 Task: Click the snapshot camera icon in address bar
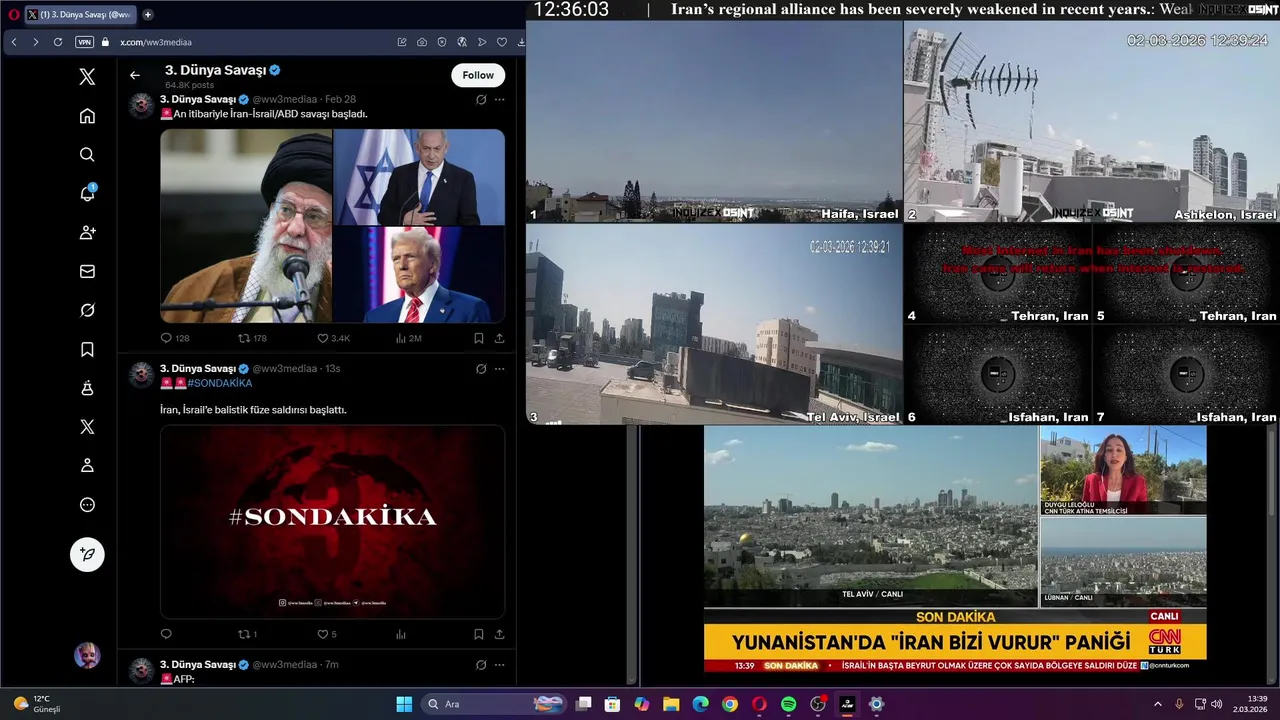(x=422, y=42)
